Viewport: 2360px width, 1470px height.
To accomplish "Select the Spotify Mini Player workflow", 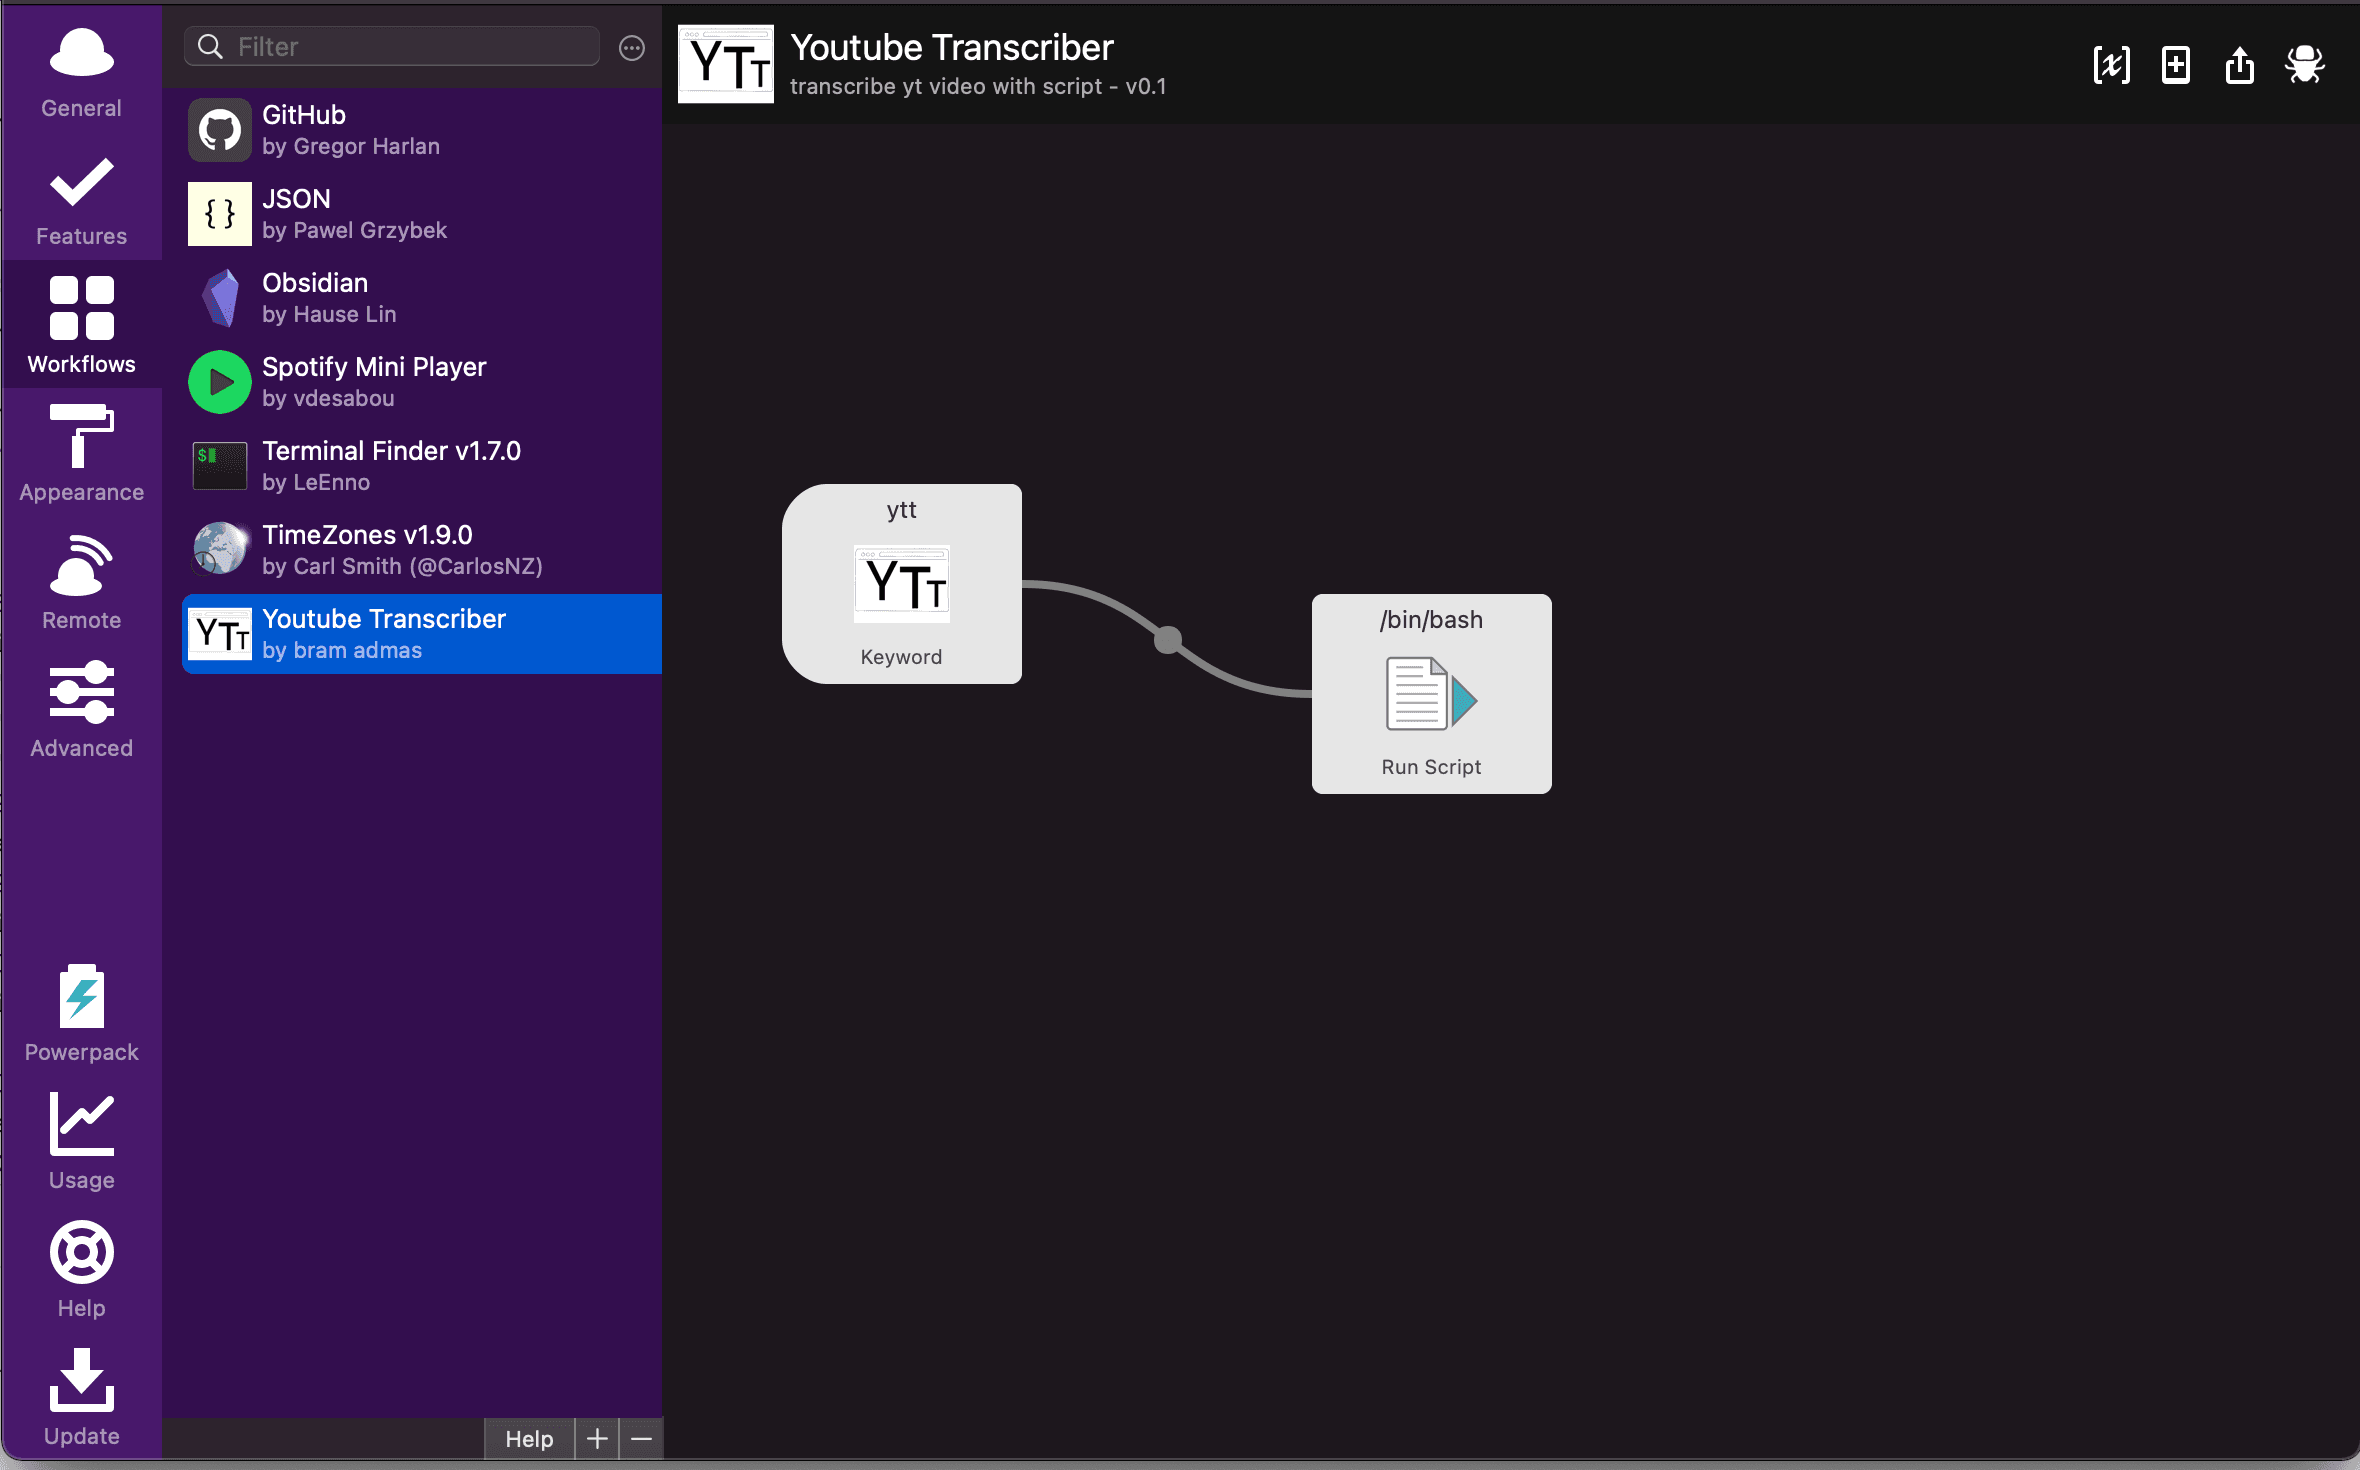I will tap(420, 382).
